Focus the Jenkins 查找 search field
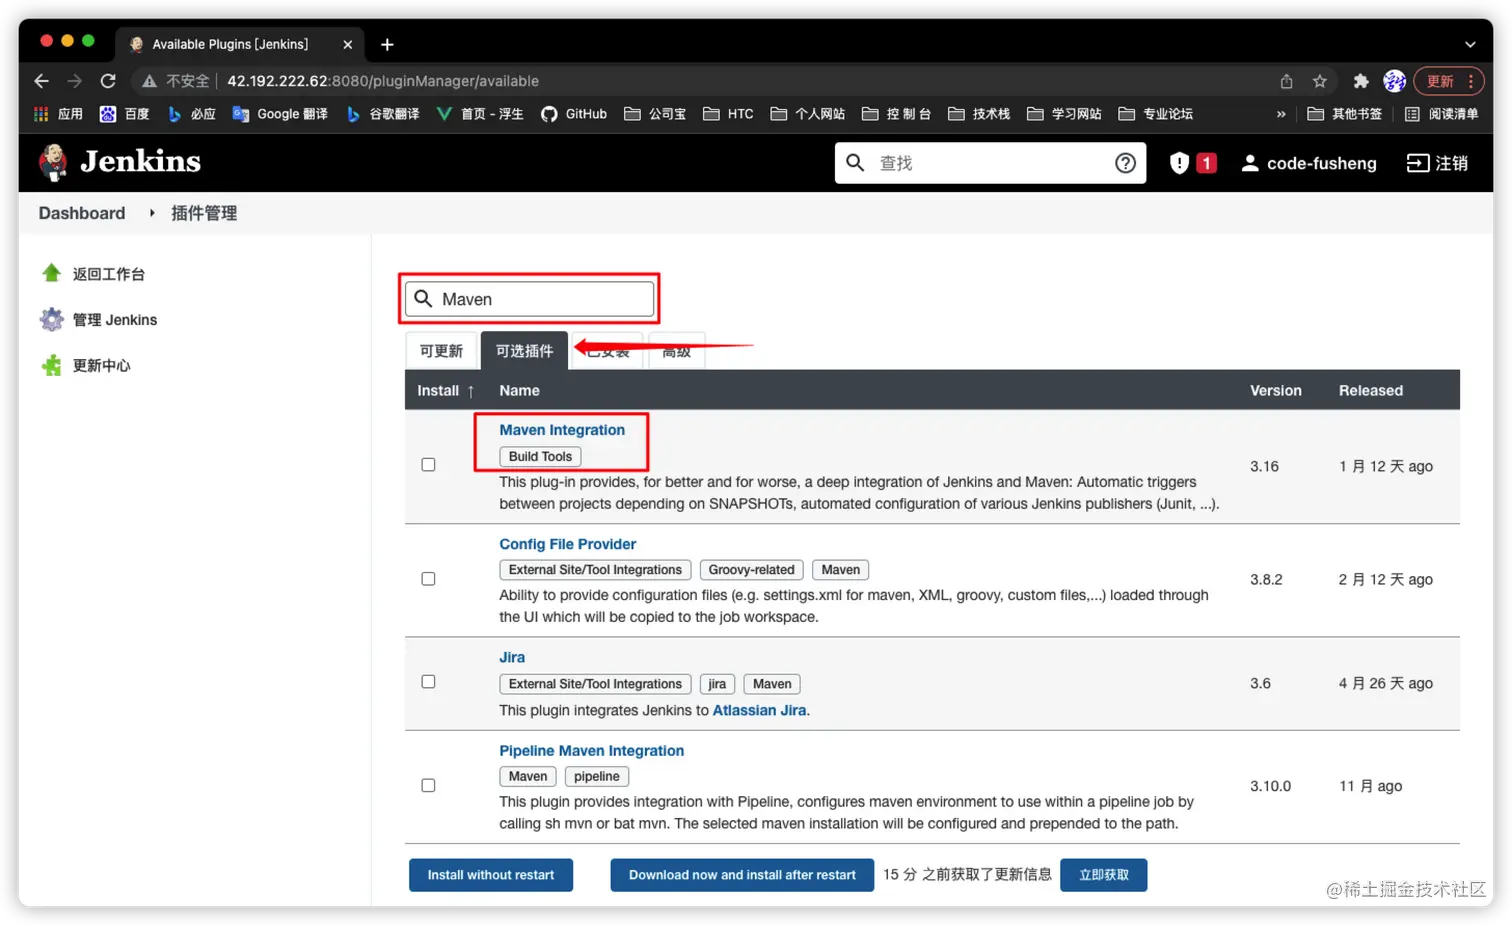The height and width of the screenshot is (925, 1512). coord(990,163)
